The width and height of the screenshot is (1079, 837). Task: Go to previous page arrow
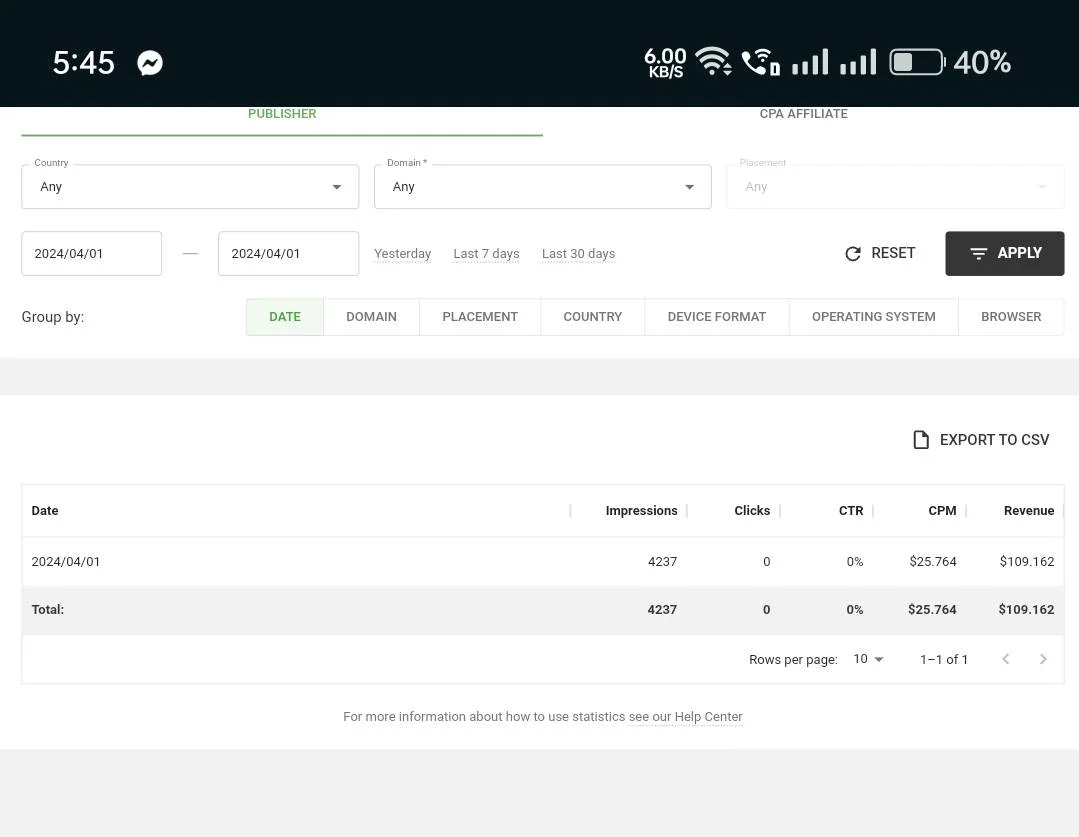(x=1006, y=659)
